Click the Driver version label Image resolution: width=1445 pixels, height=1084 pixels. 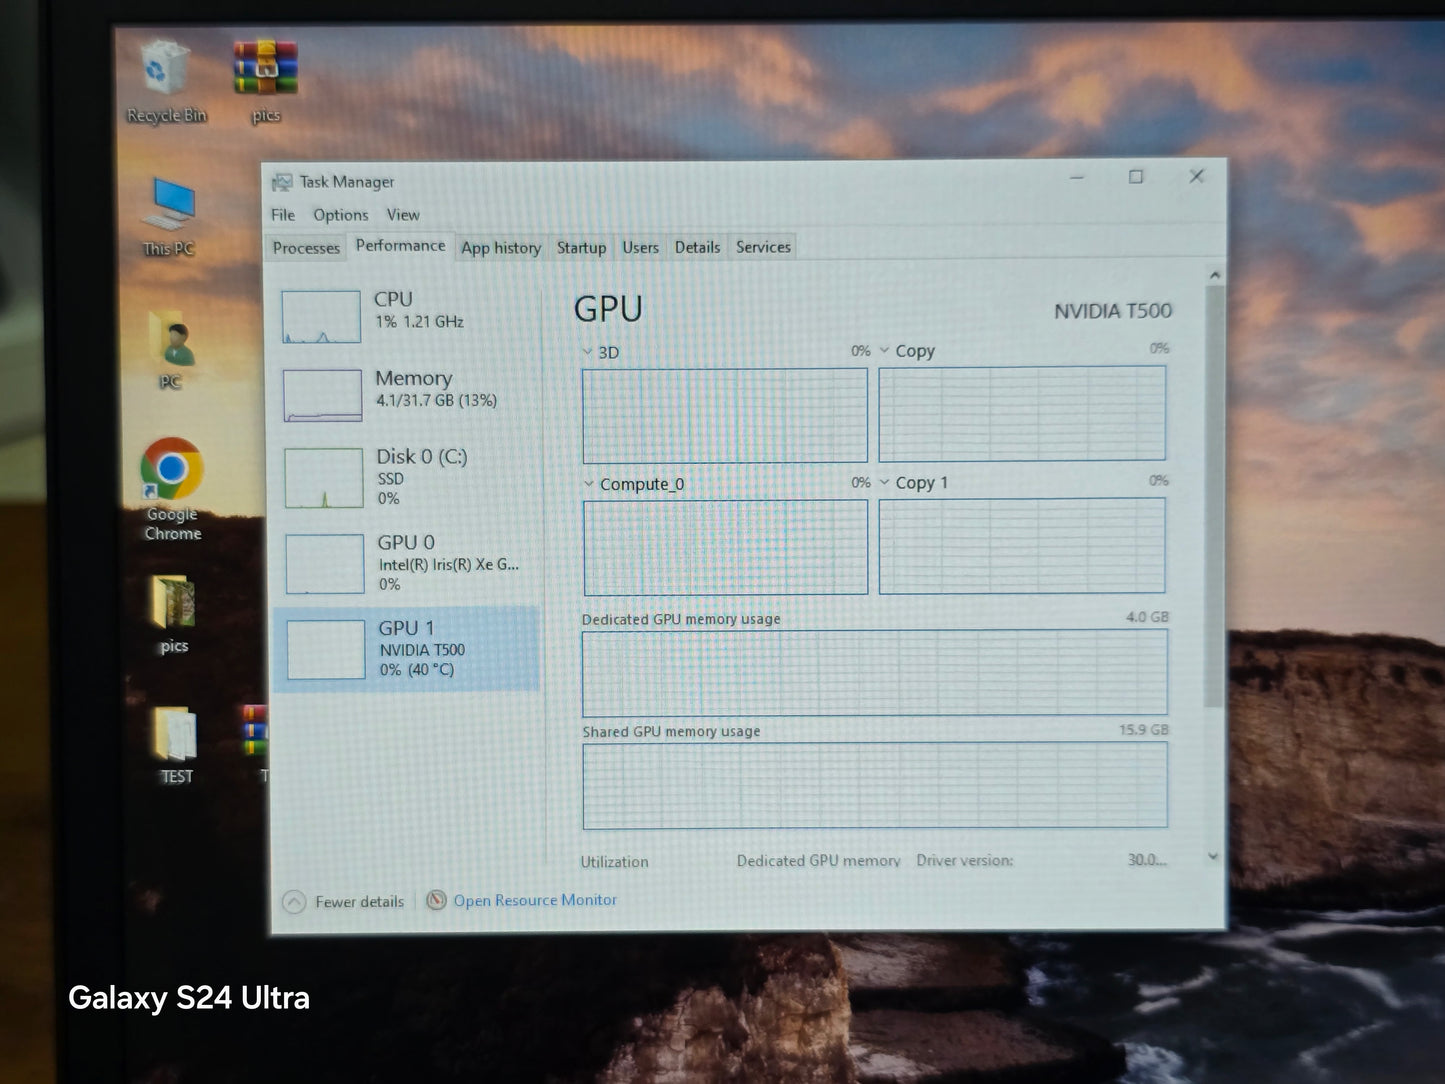point(964,860)
